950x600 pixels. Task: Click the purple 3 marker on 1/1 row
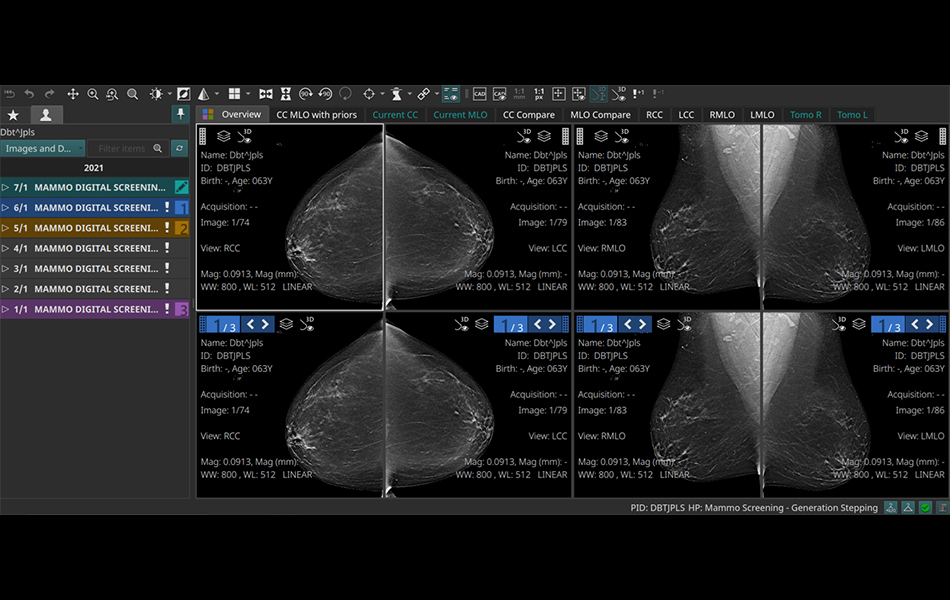point(182,310)
